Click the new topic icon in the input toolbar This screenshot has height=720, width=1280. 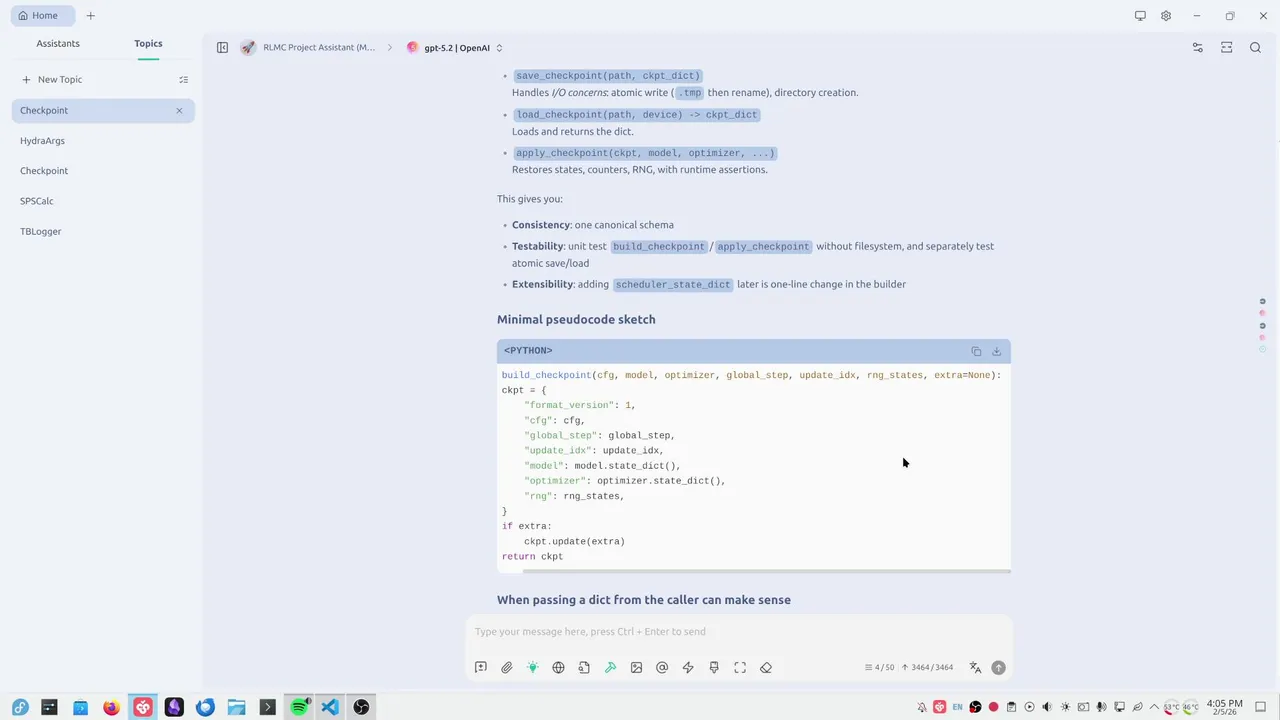pos(481,668)
